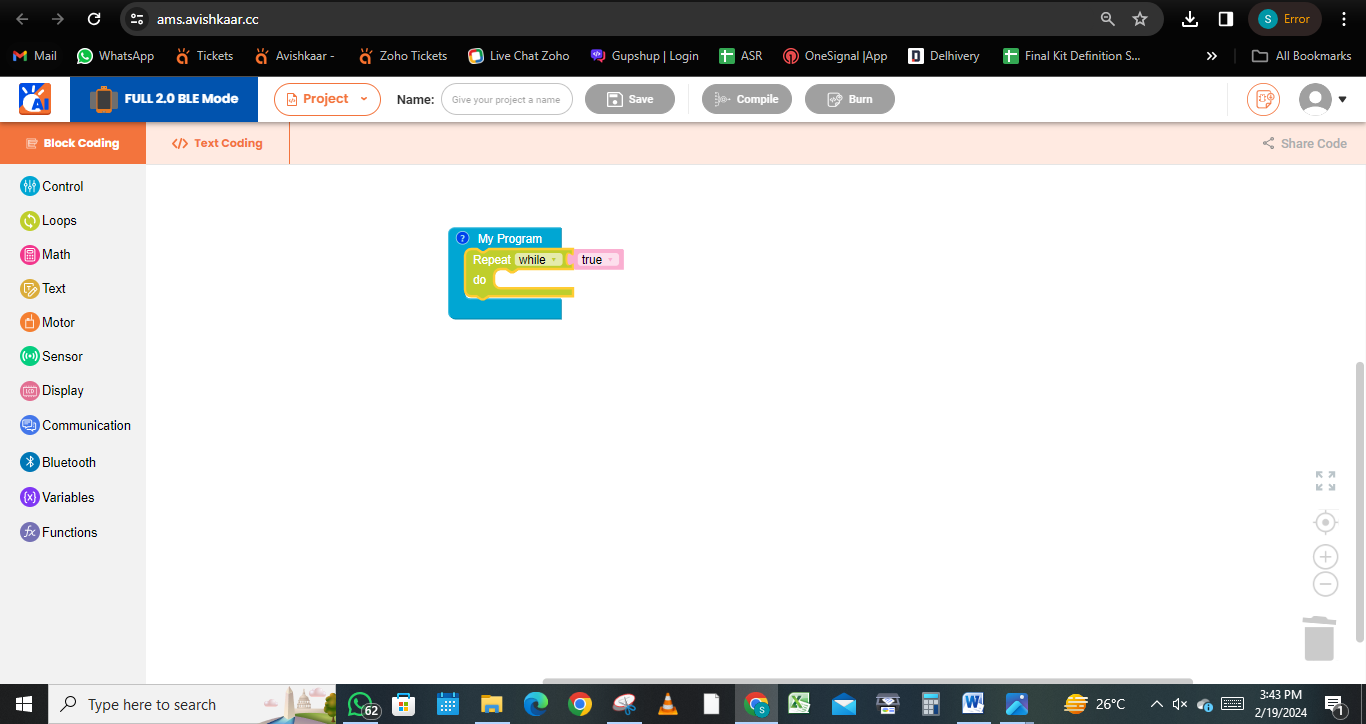The image size is (1366, 724).
Task: Click the Chrome profile Error button
Action: 1285,19
